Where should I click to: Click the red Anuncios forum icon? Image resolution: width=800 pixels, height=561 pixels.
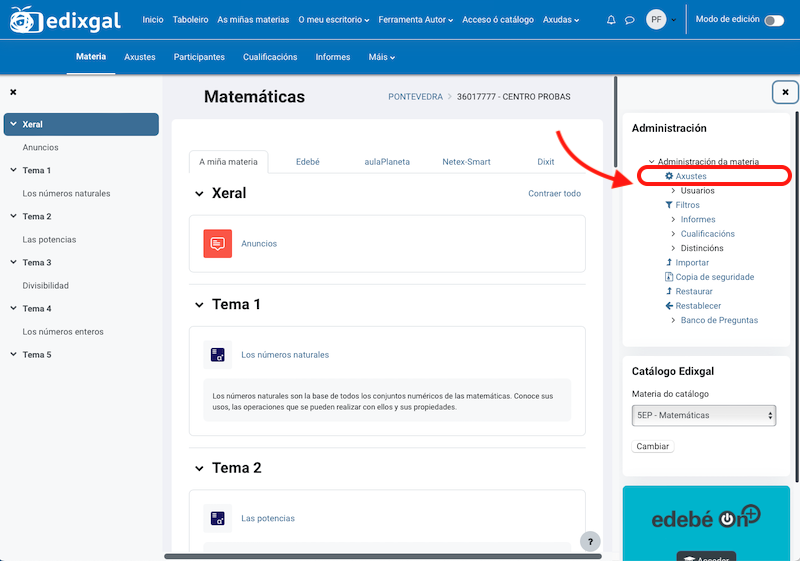(x=217, y=243)
